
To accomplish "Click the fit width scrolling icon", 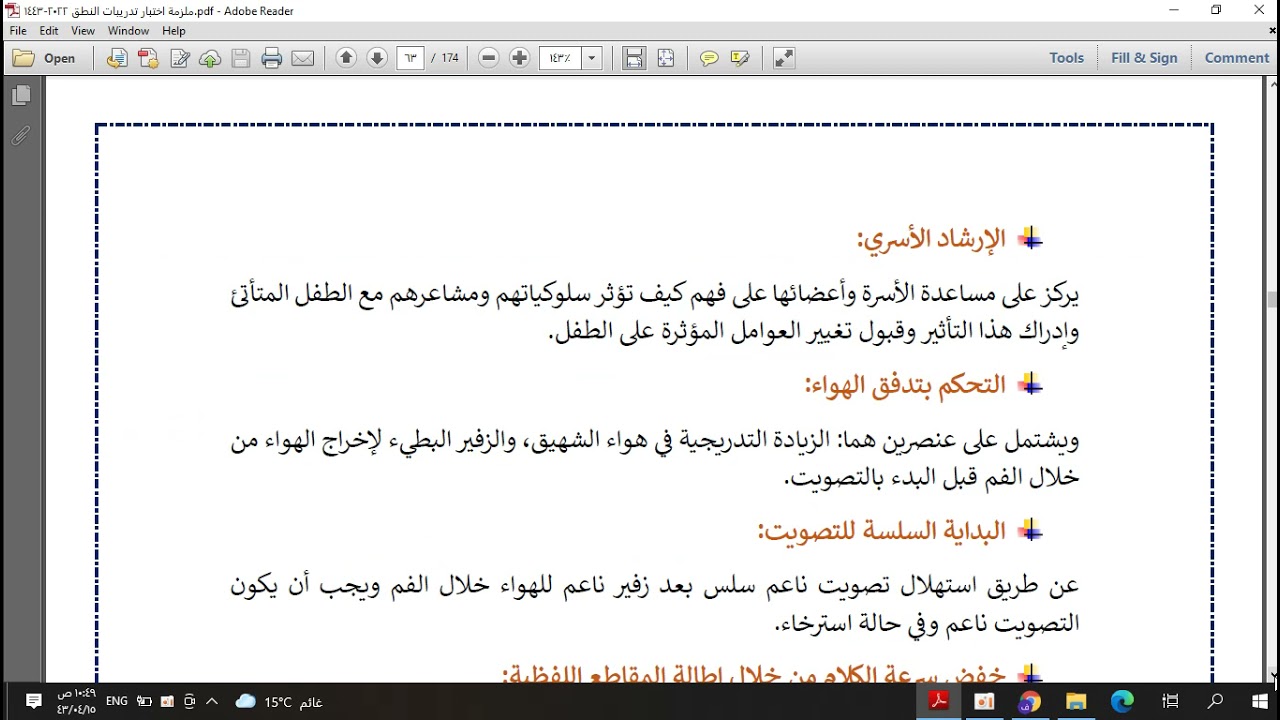I will [634, 58].
